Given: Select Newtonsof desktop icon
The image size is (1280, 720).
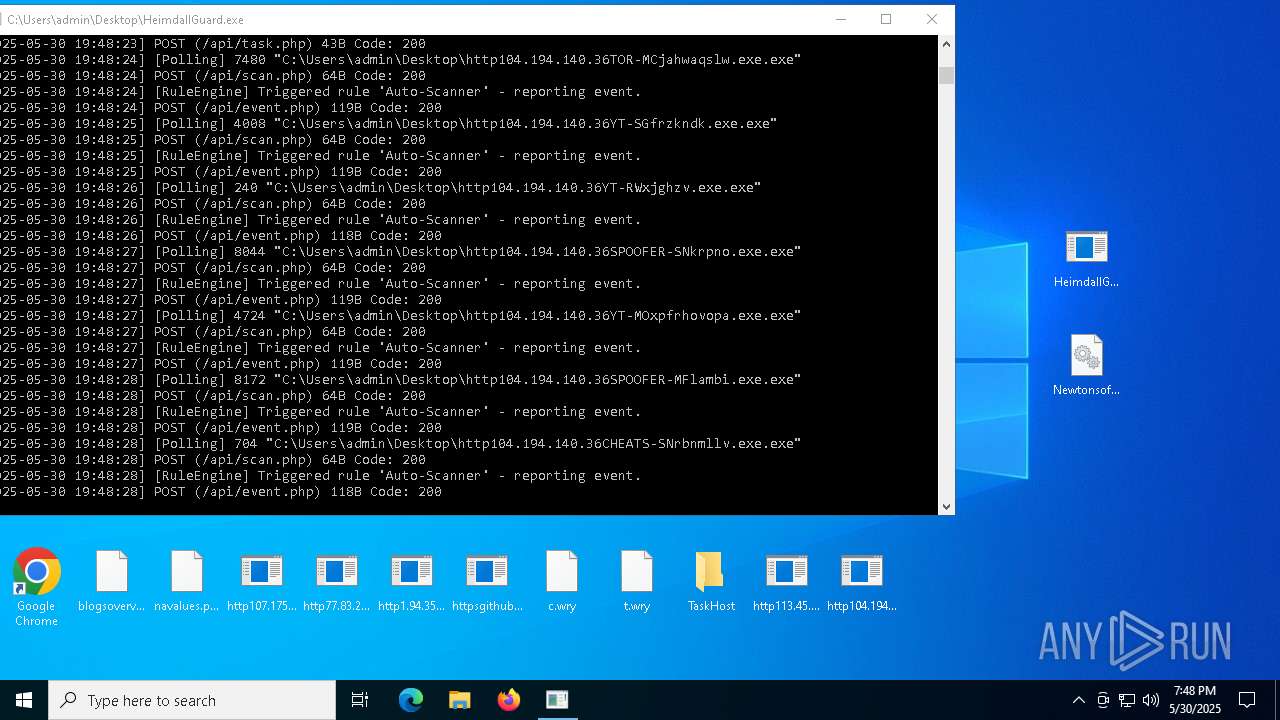Looking at the screenshot, I should tap(1087, 366).
